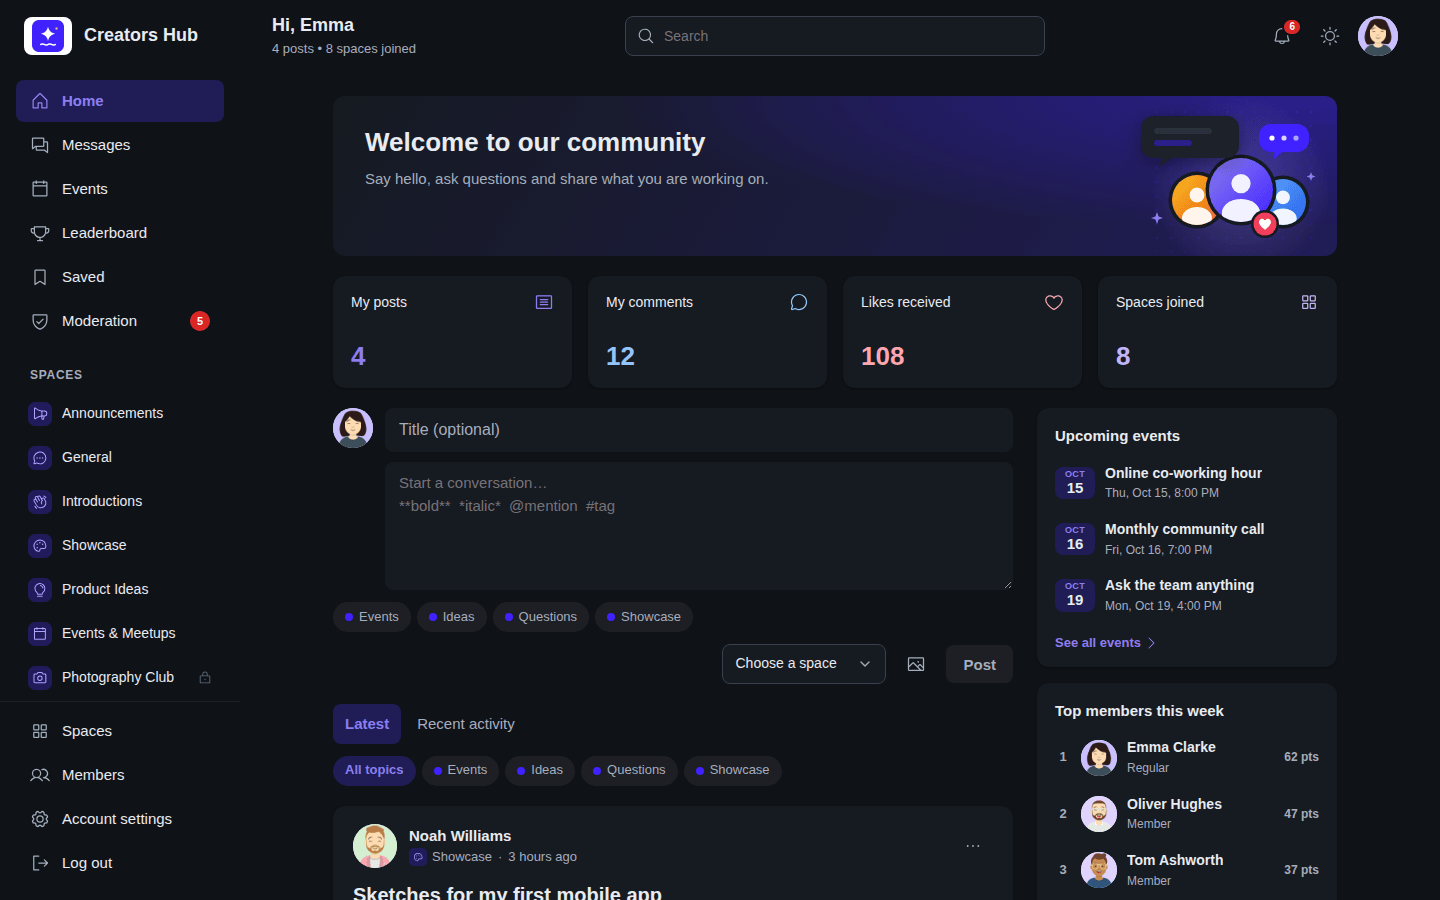The image size is (1440, 900).
Task: Click the My comments bubble icon
Action: (799, 302)
